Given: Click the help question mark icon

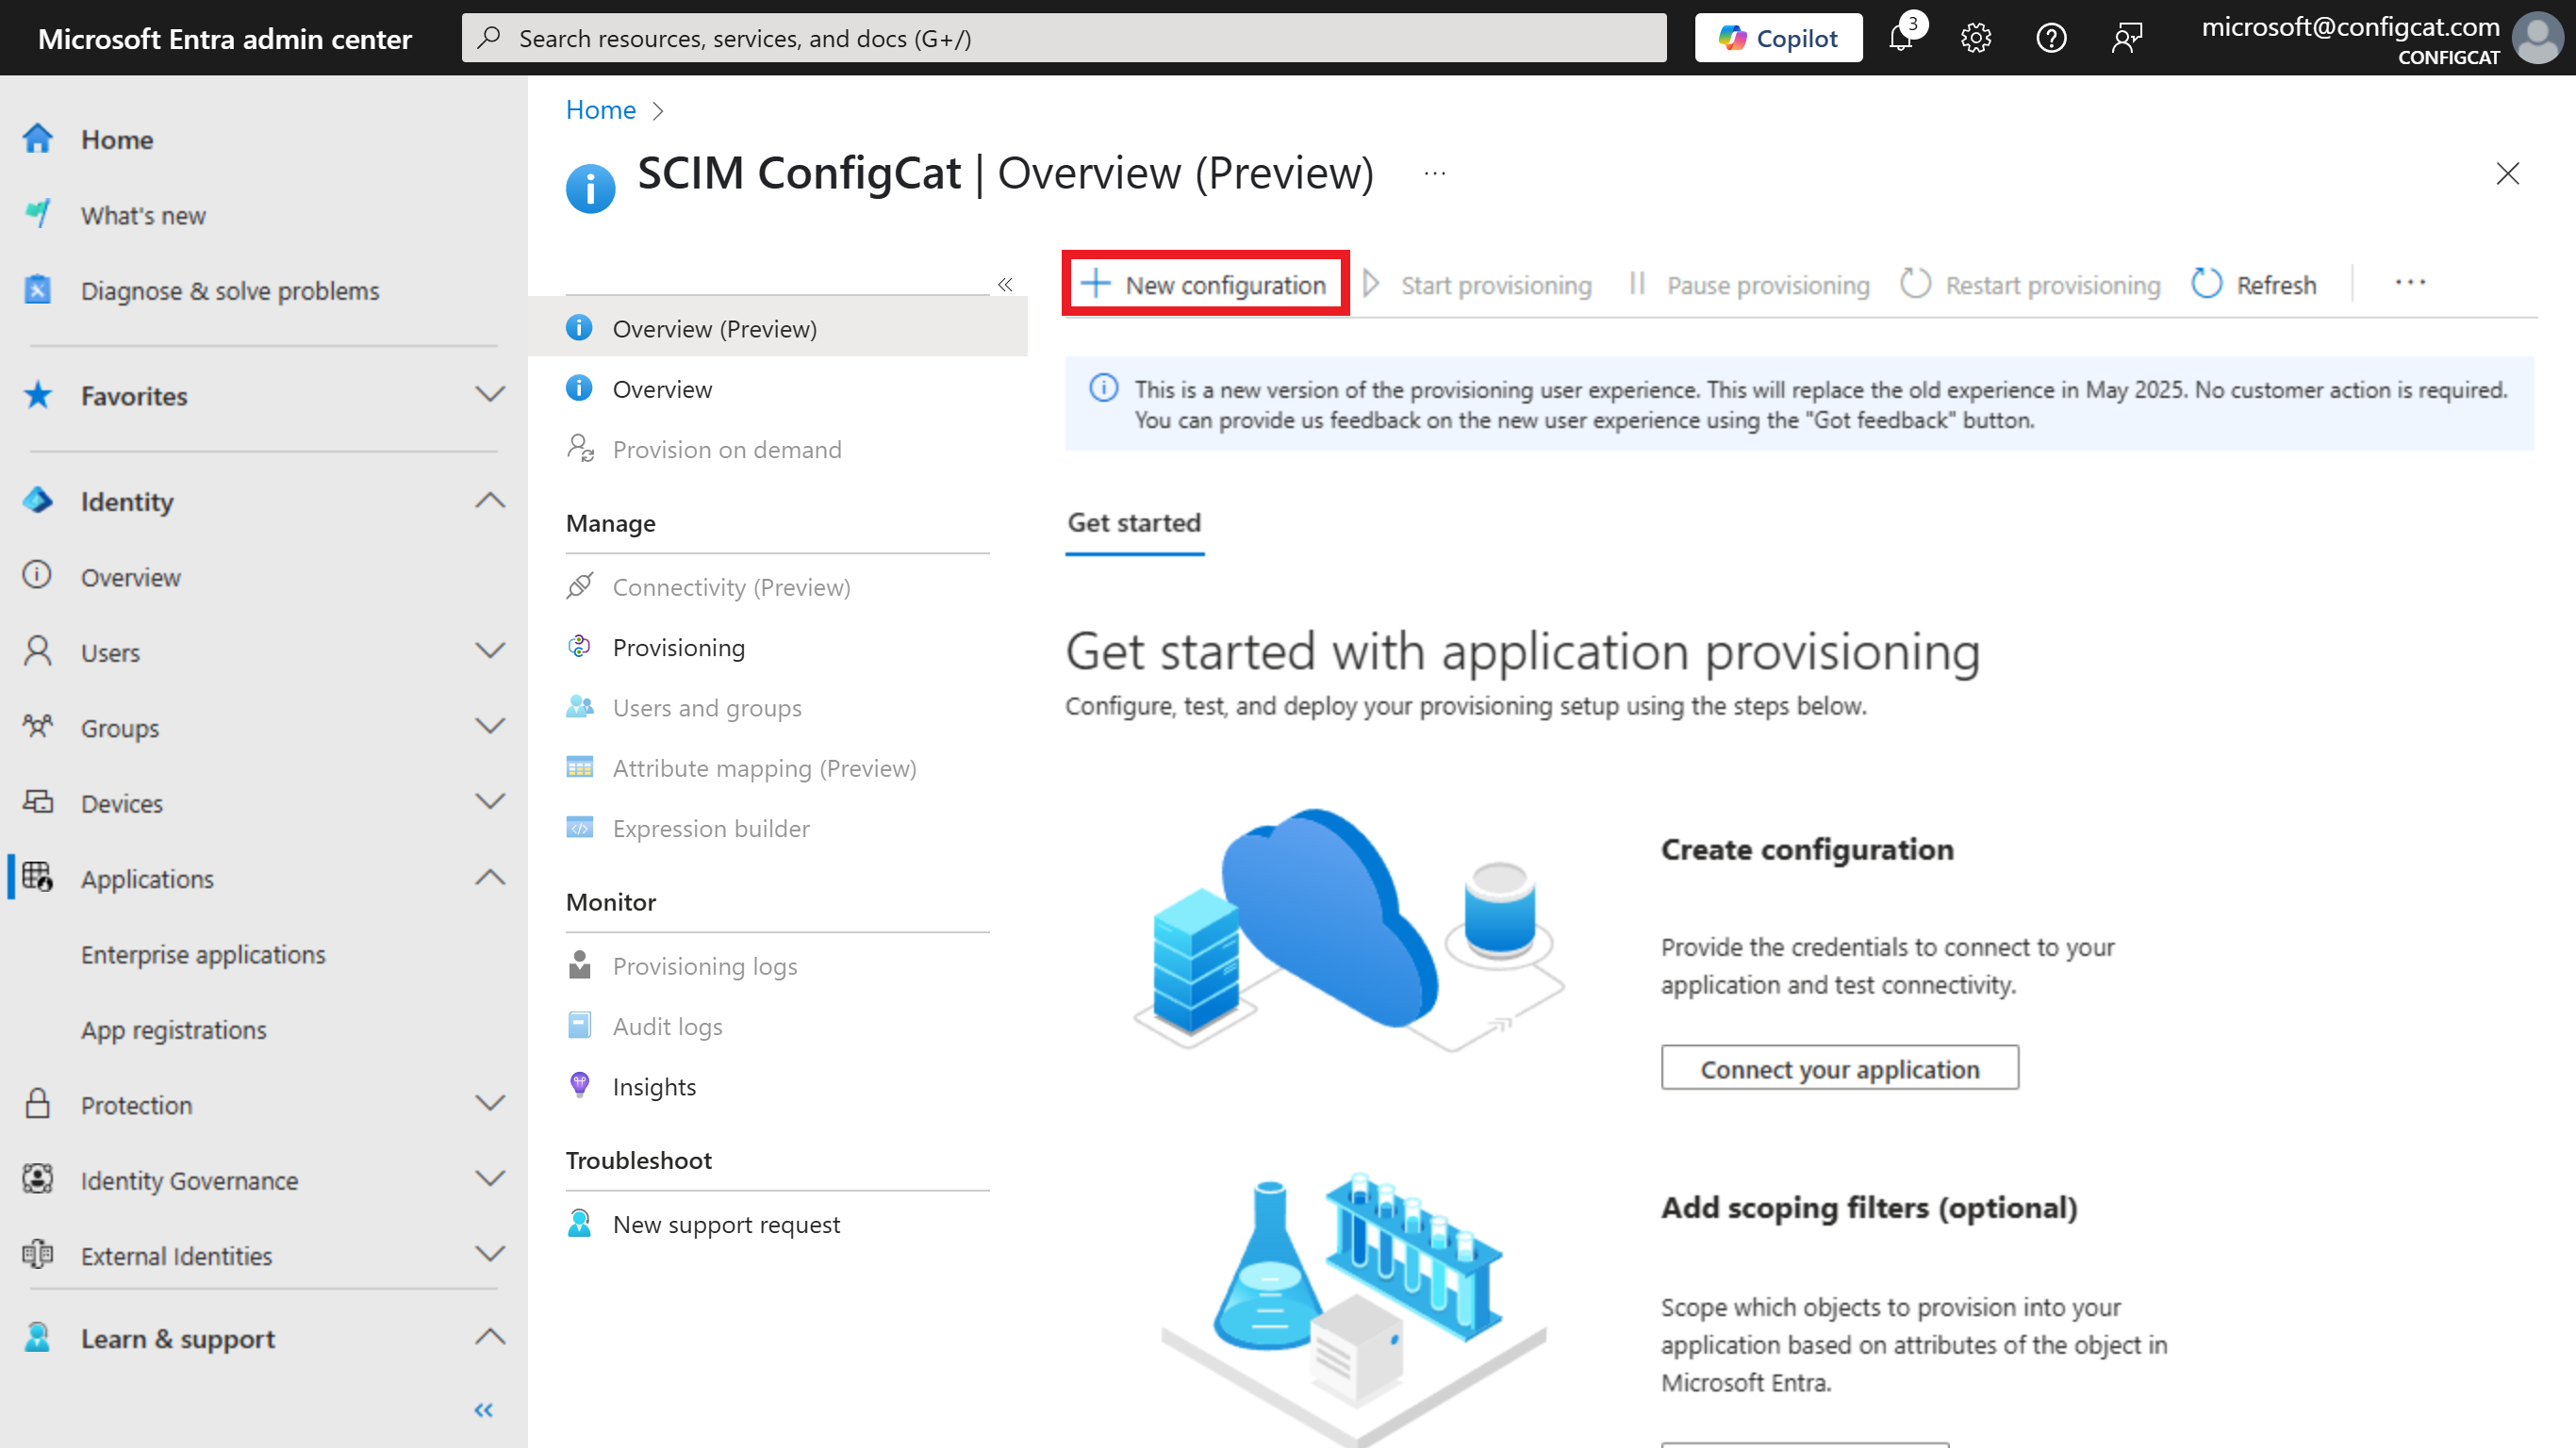Looking at the screenshot, I should 2051,38.
